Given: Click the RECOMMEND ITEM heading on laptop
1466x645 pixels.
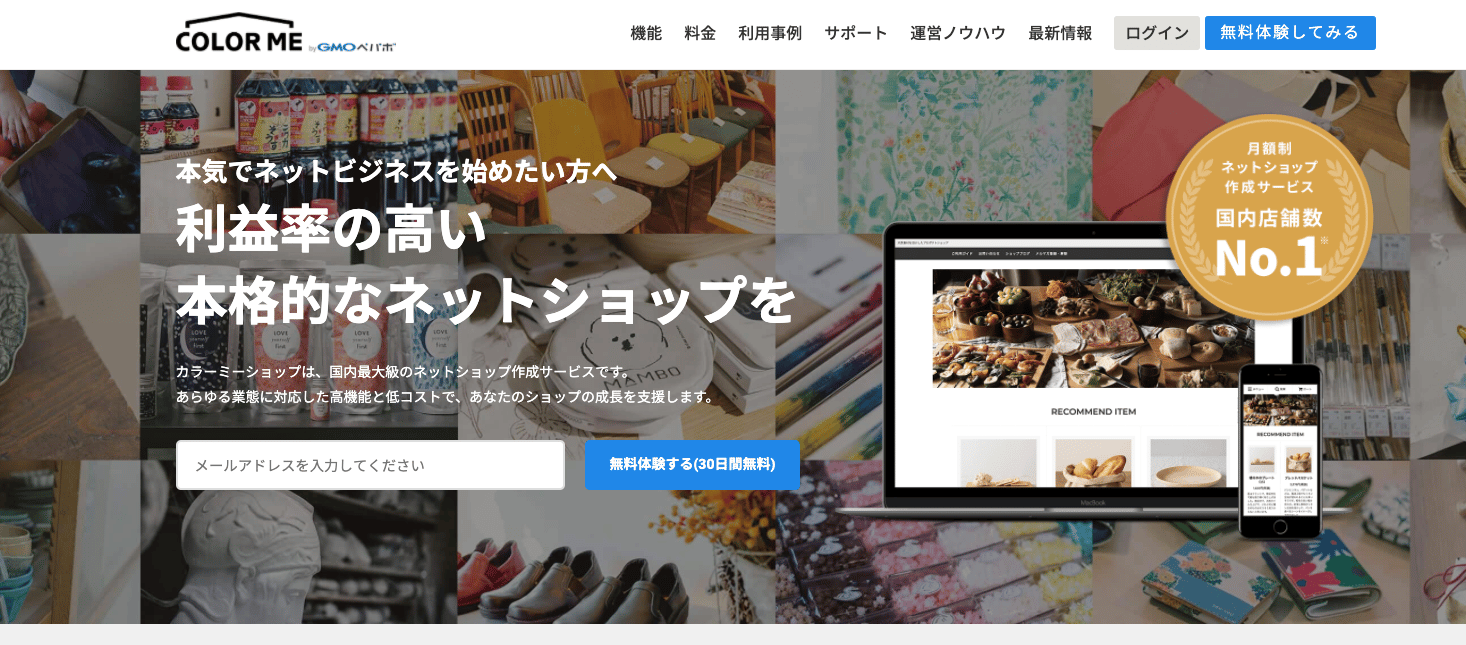Looking at the screenshot, I should [1093, 411].
